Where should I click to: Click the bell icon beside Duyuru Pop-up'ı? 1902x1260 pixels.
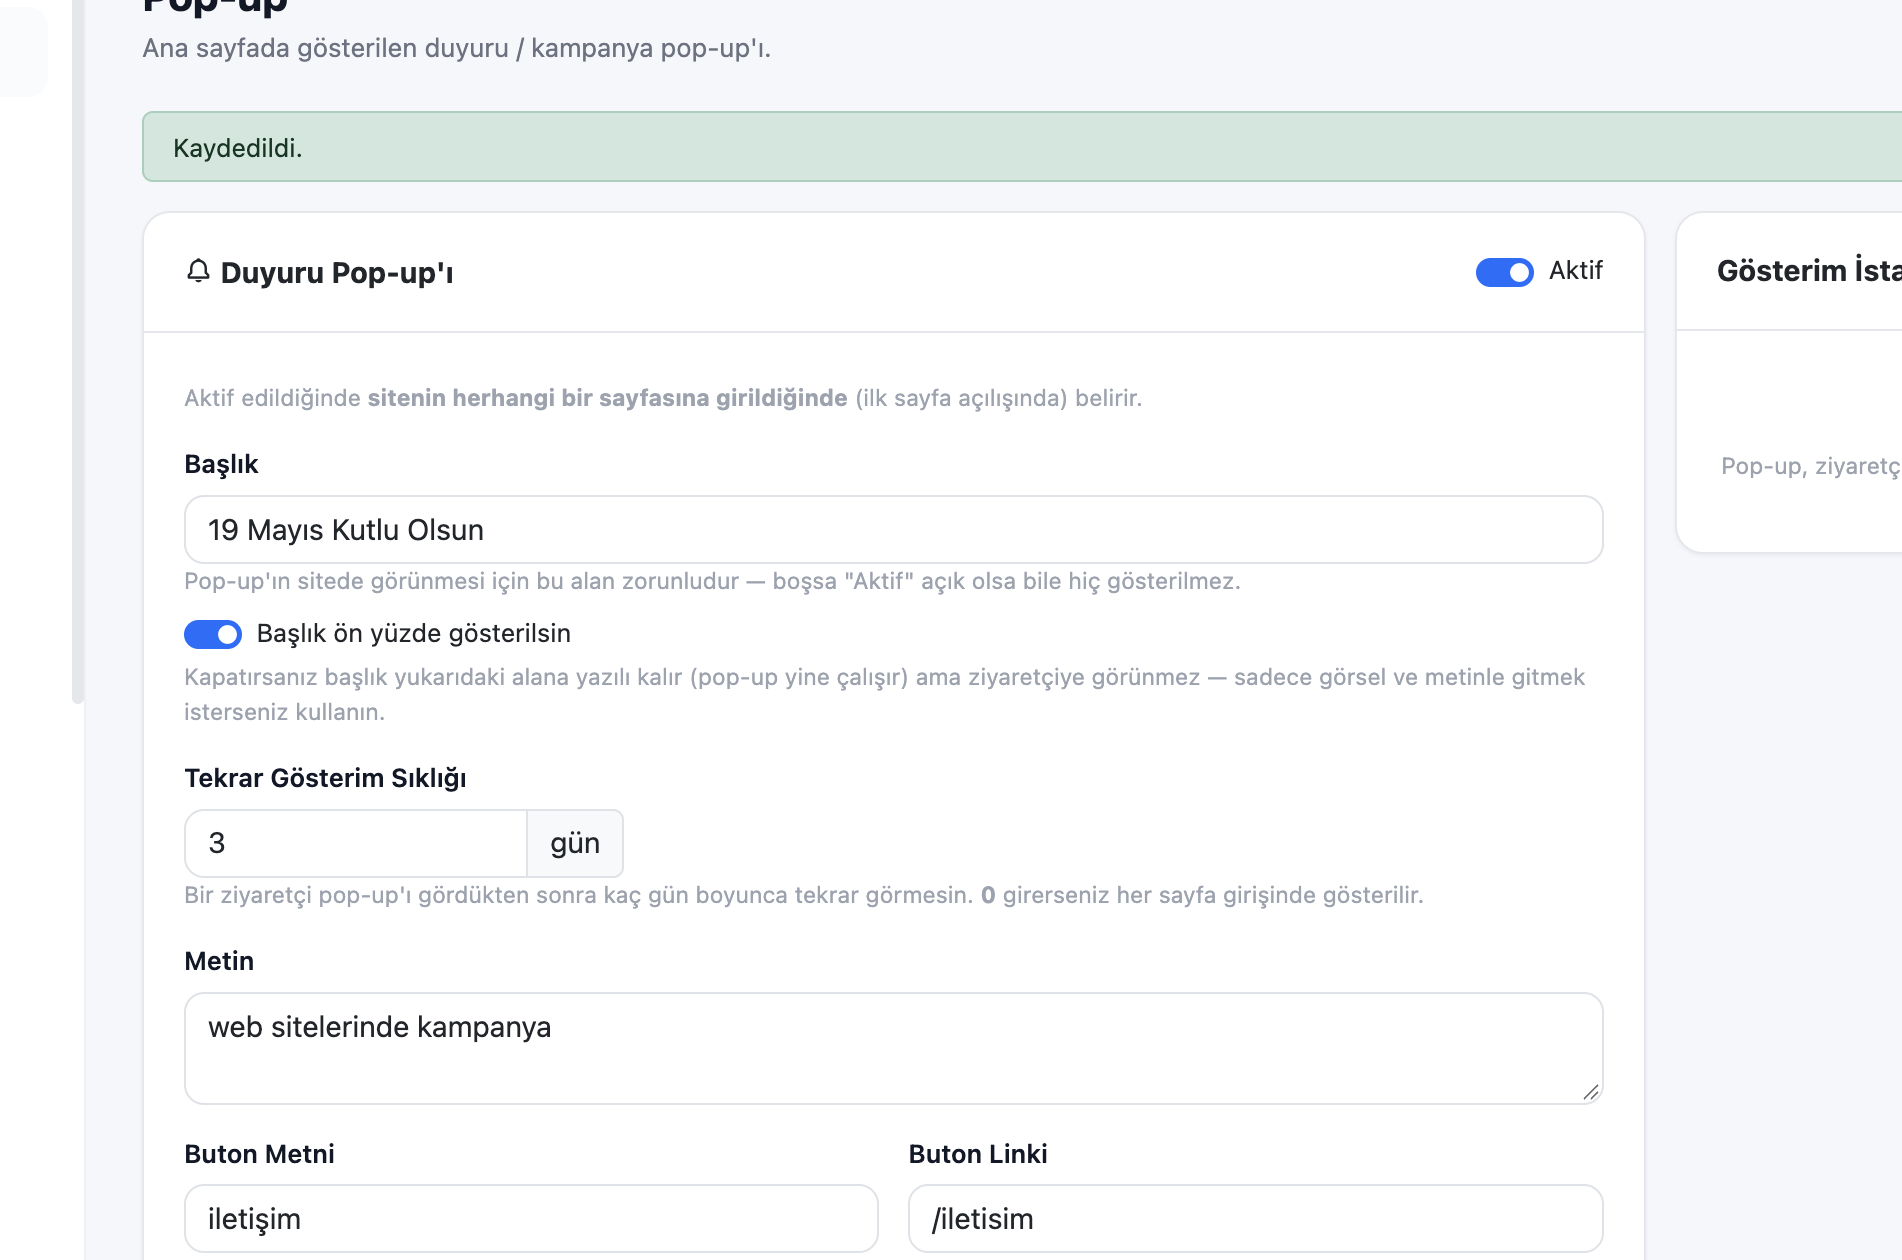click(198, 271)
